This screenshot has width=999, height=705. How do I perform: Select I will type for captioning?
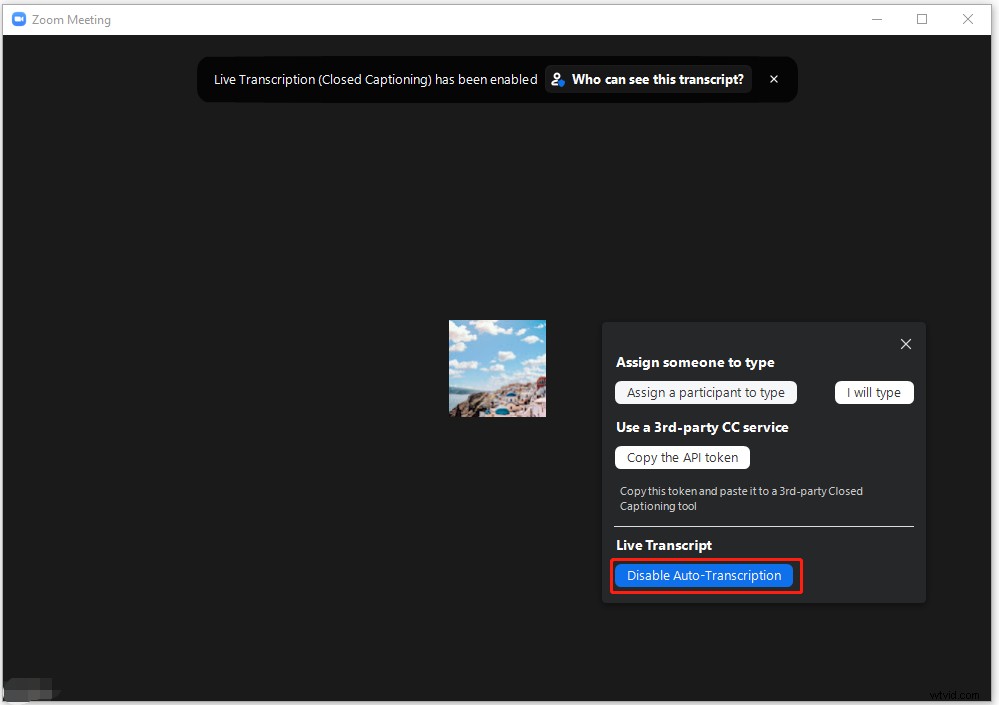[x=874, y=392]
